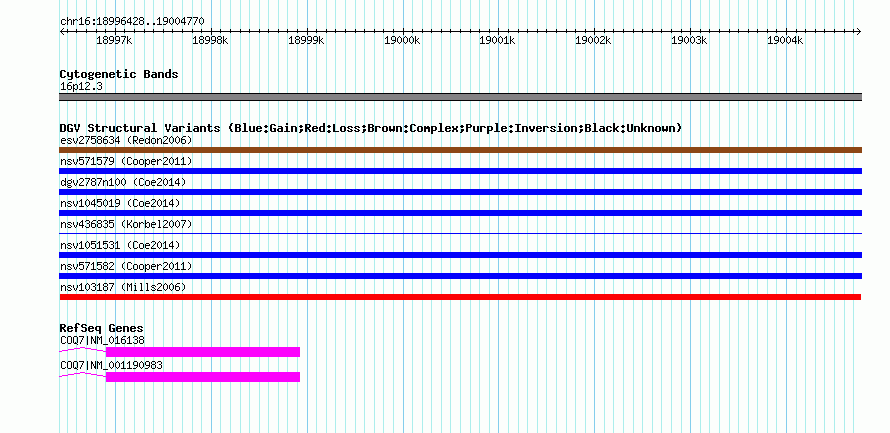Click the chr16:18996428..19004770 coordinate label
Viewport: 890px width, 433px height.
132,22
